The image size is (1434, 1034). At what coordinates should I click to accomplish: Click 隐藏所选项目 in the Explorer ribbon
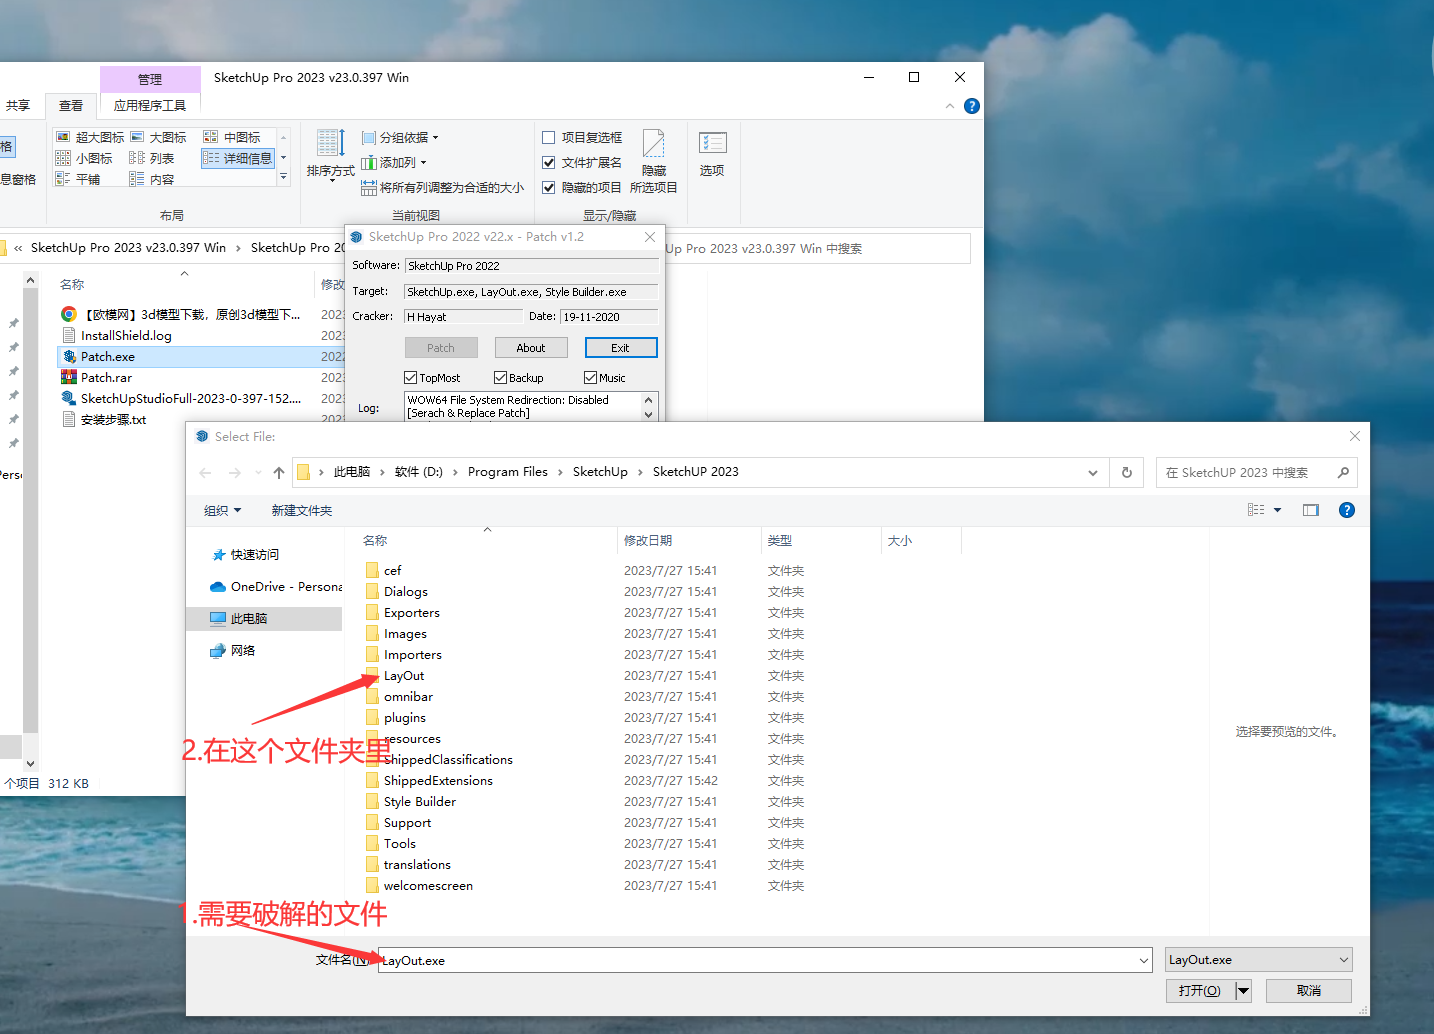pyautogui.click(x=654, y=162)
